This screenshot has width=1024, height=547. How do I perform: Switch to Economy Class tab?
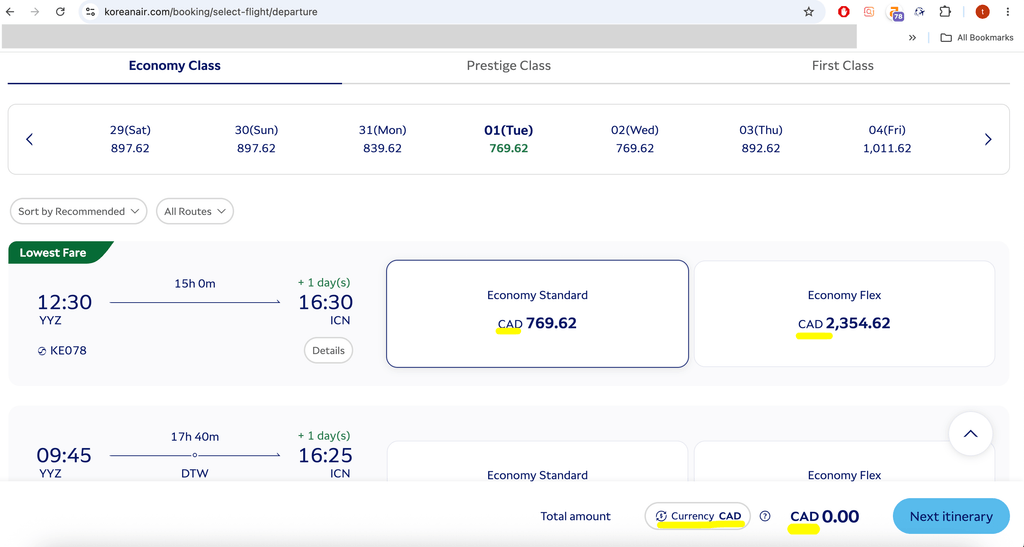coord(174,66)
